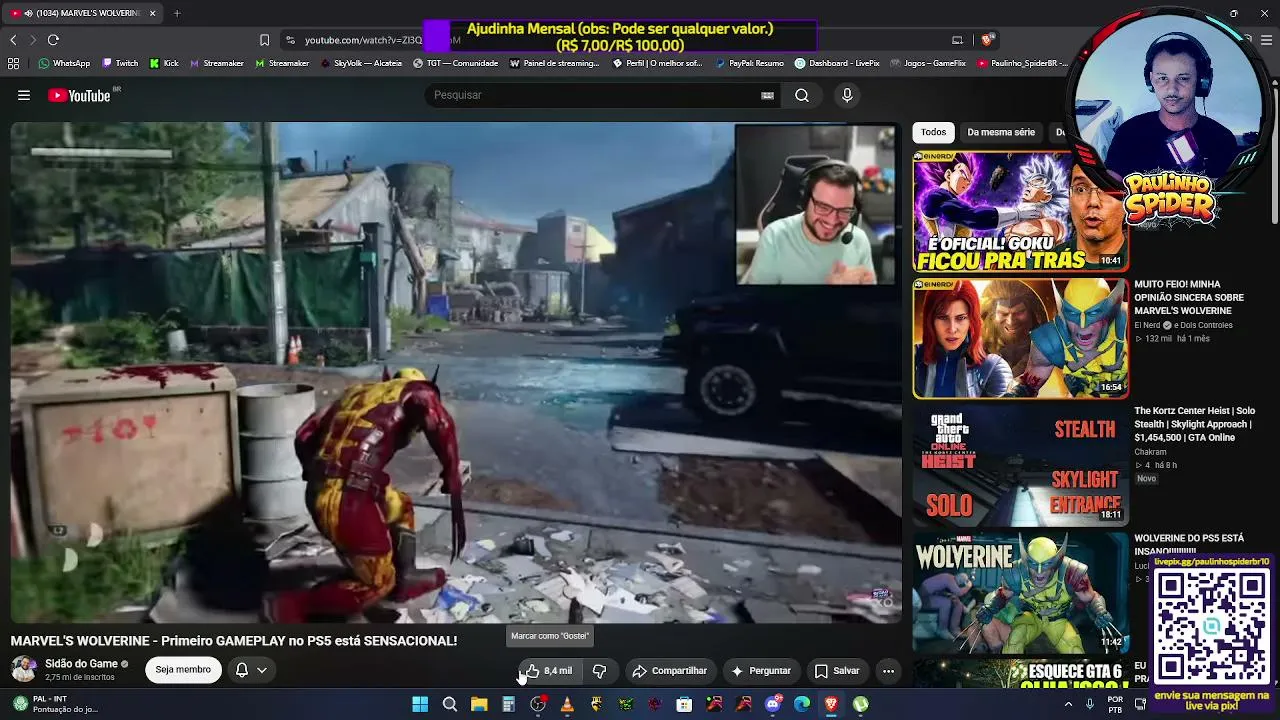
Task: Open the Goku Ficou Pra Trás thumbnail
Action: click(x=1020, y=211)
